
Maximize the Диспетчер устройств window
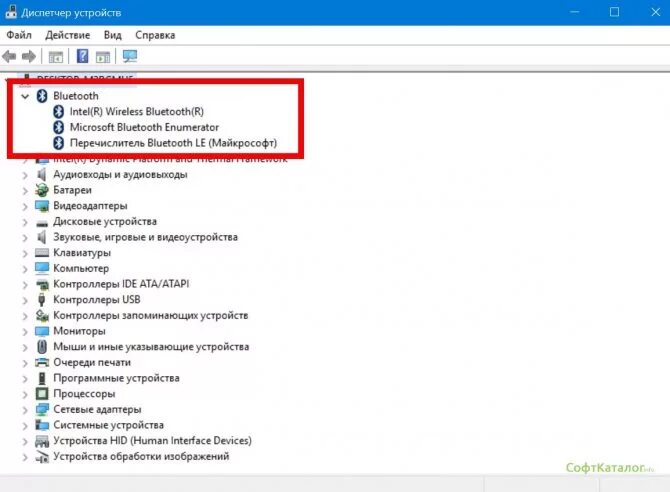614,12
